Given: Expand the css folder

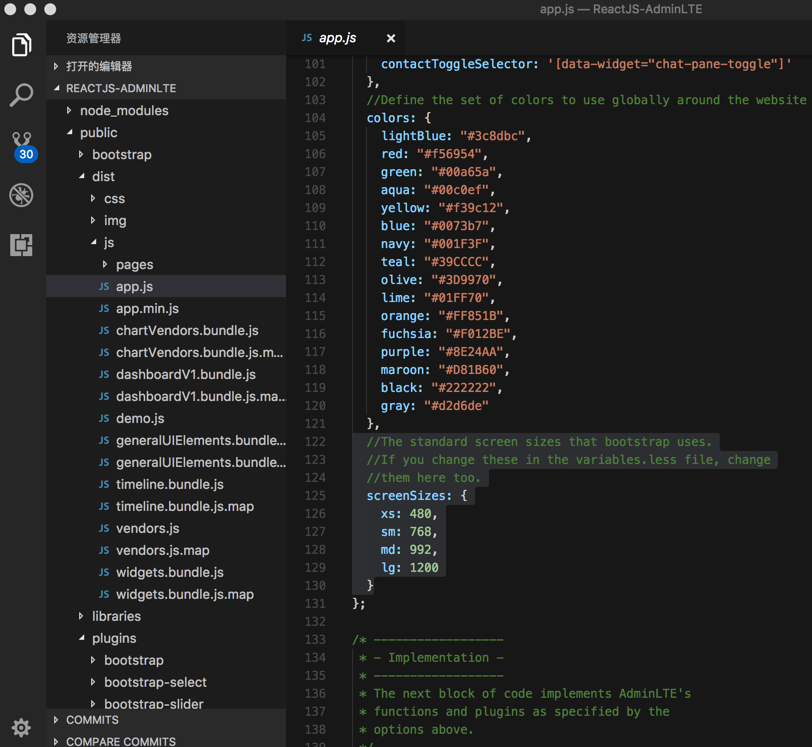Looking at the screenshot, I should [x=114, y=199].
